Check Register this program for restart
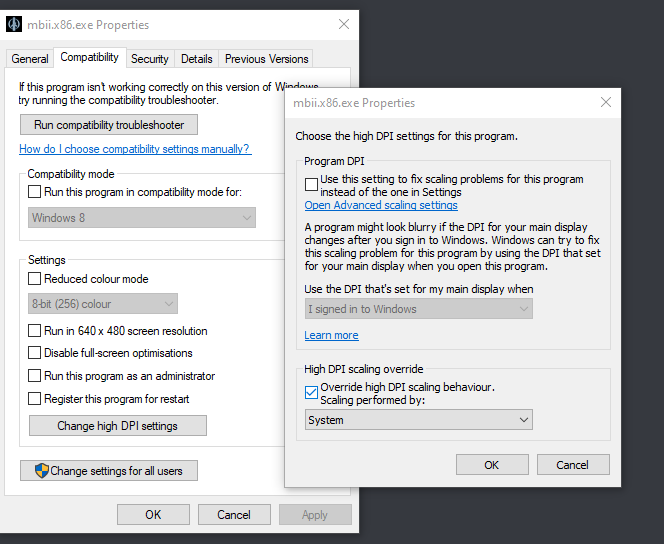The image size is (664, 544). (x=35, y=399)
